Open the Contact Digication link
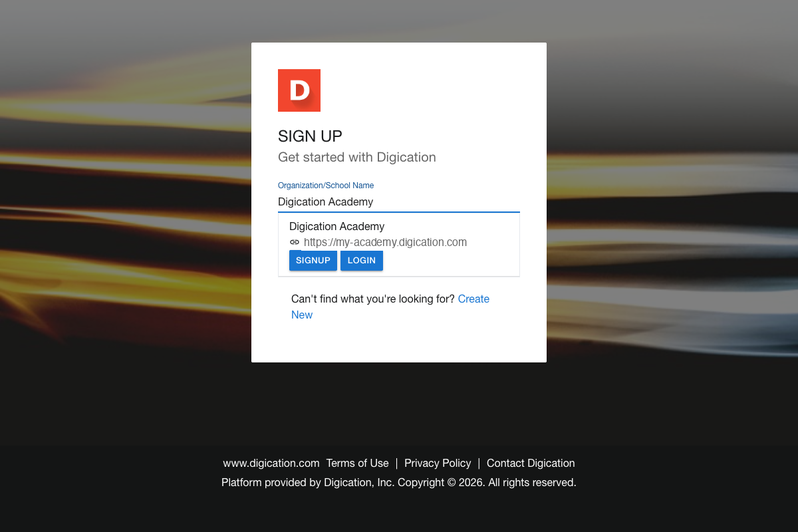The width and height of the screenshot is (798, 532). coord(531,463)
